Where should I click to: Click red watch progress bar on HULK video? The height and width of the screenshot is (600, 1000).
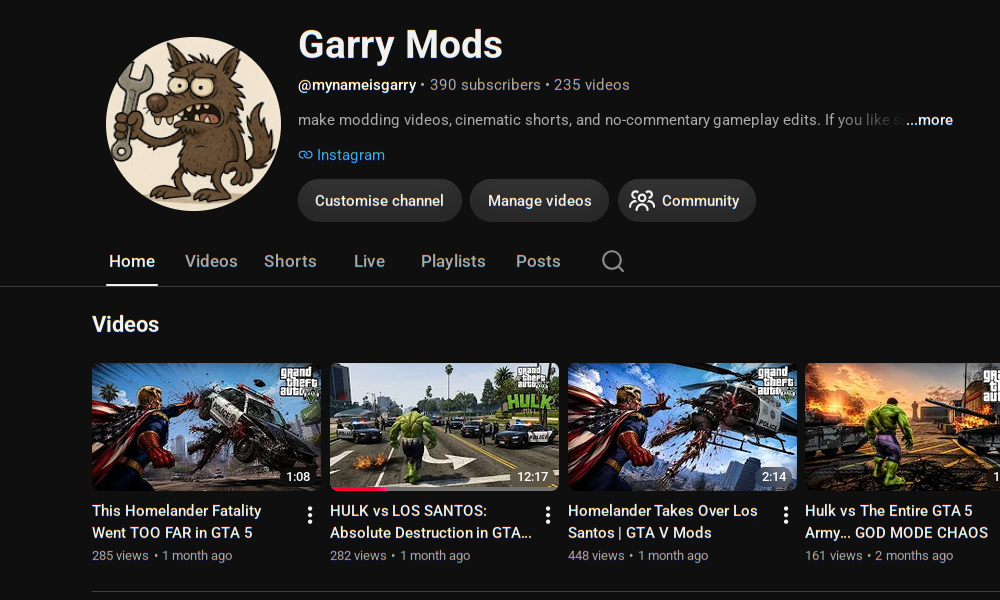click(x=358, y=488)
